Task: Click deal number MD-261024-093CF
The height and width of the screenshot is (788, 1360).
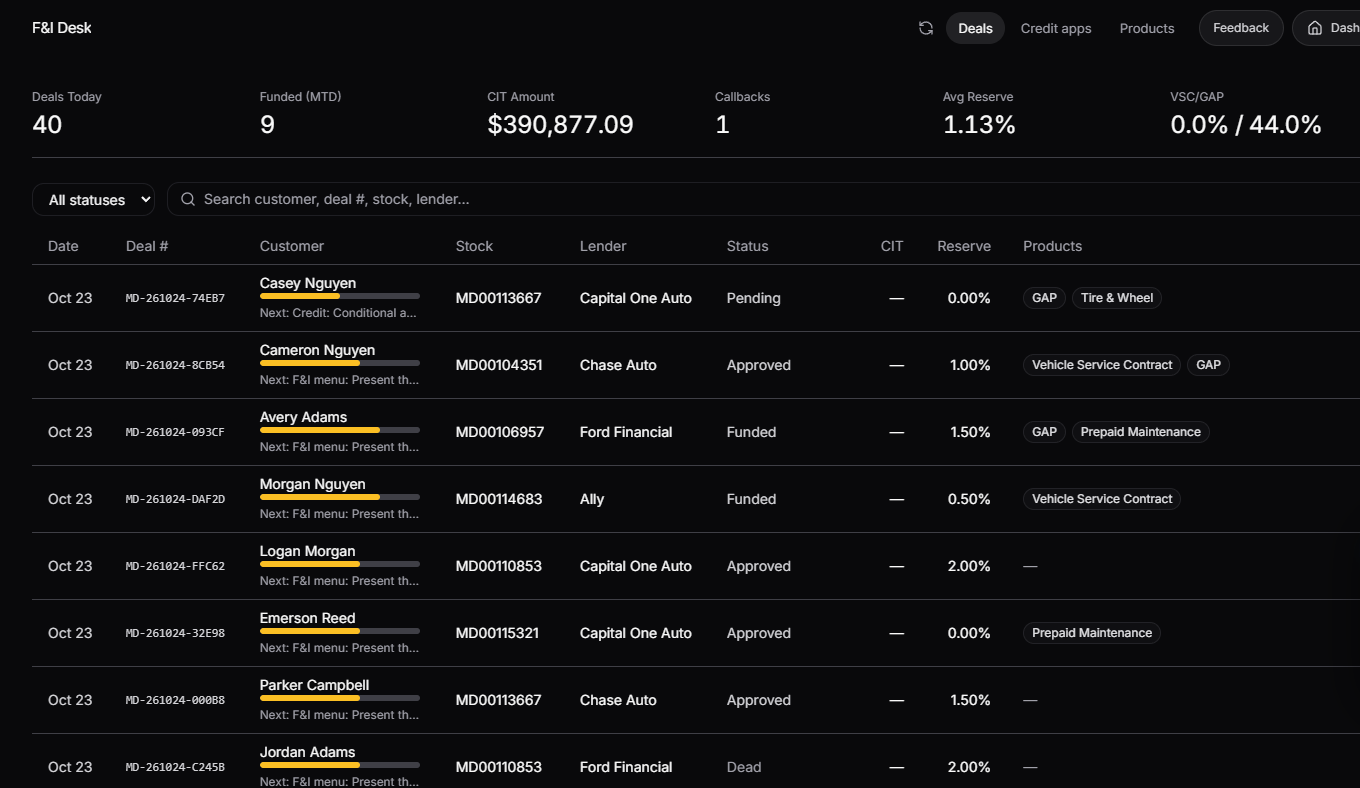Action: click(x=175, y=432)
